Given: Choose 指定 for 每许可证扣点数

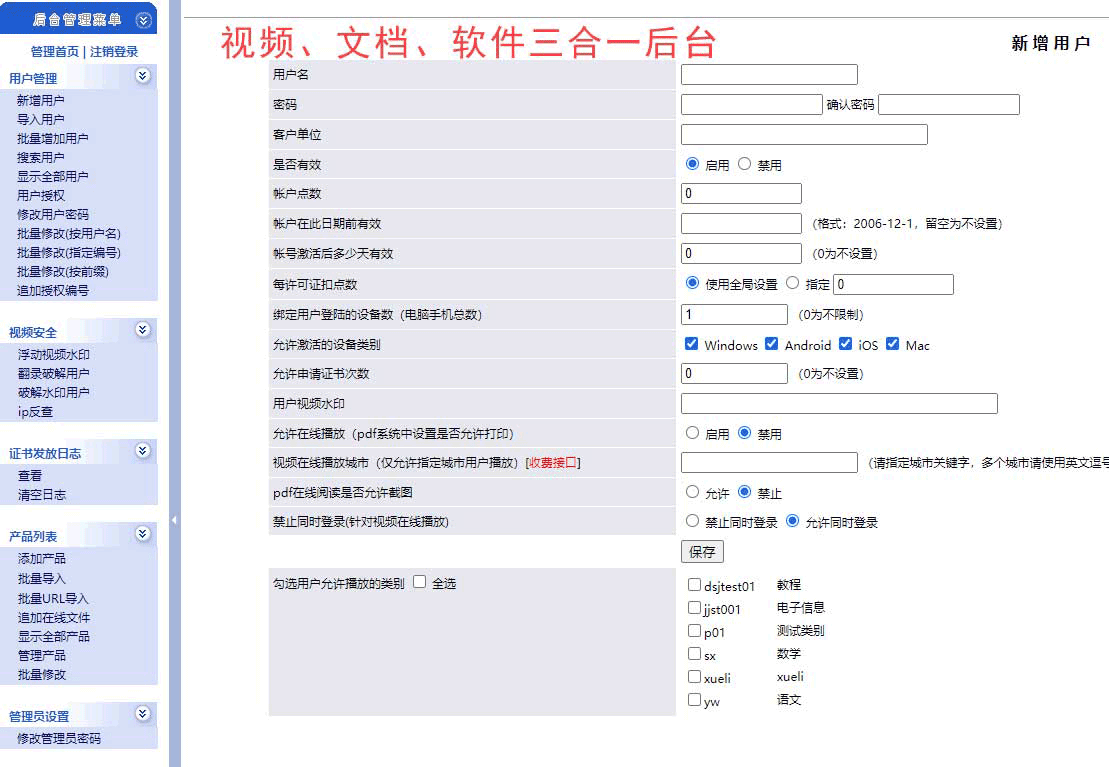Looking at the screenshot, I should tap(793, 283).
